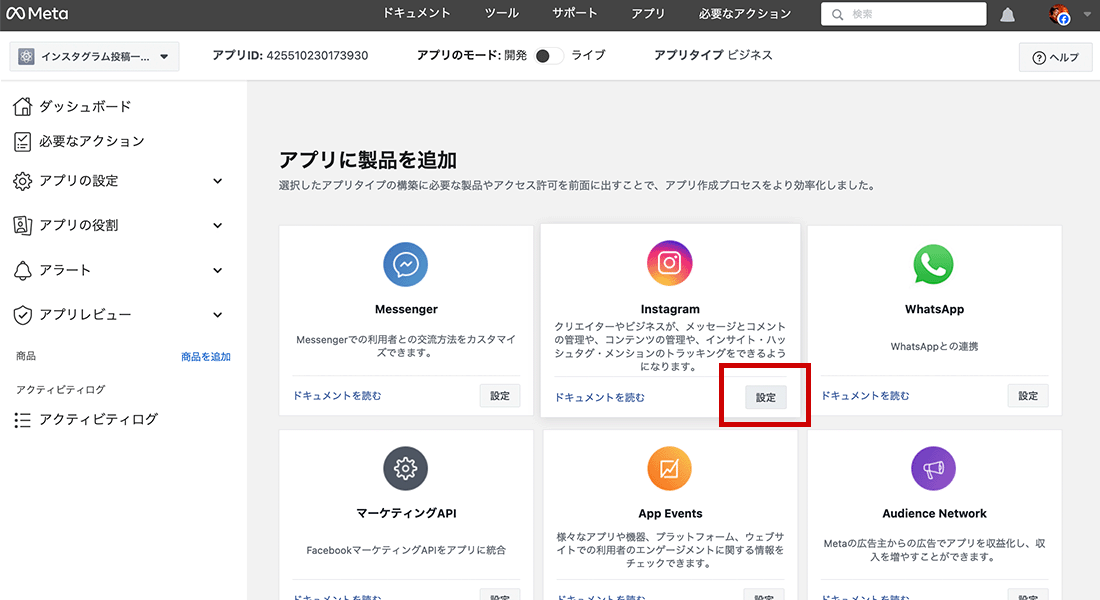Click the アプリID 425510230173930 text
Image resolution: width=1100 pixels, height=600 pixels.
290,55
